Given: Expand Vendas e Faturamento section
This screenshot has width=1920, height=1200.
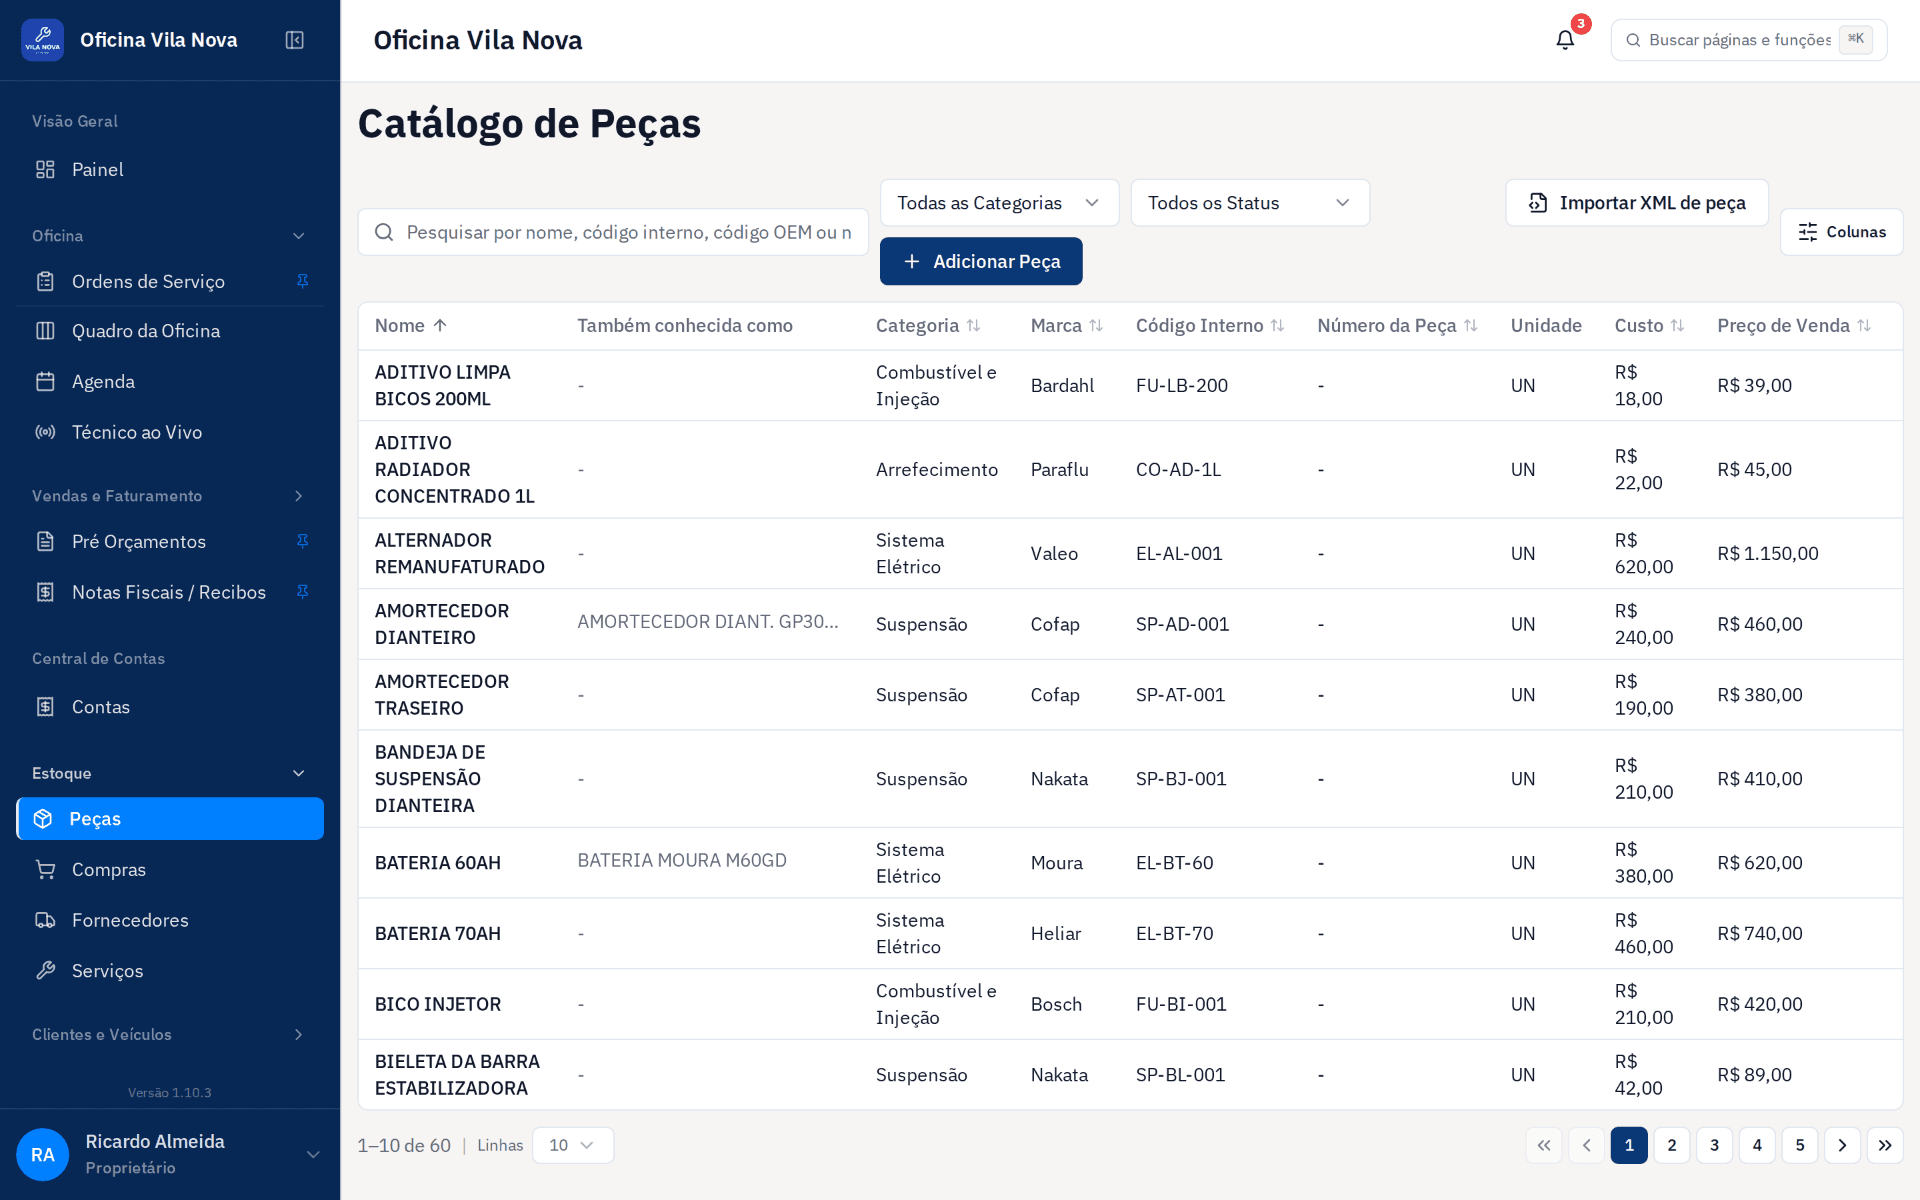Looking at the screenshot, I should pyautogui.click(x=298, y=496).
